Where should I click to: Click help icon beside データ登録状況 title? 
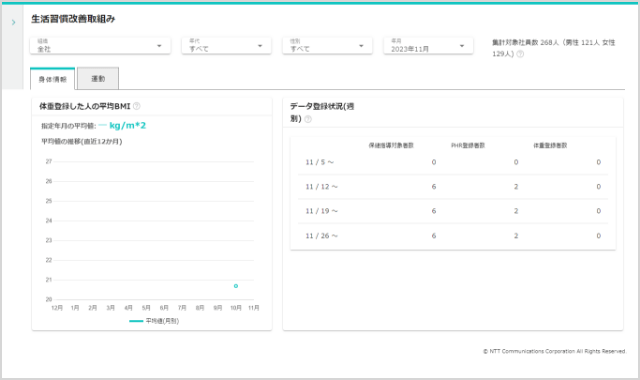click(308, 119)
